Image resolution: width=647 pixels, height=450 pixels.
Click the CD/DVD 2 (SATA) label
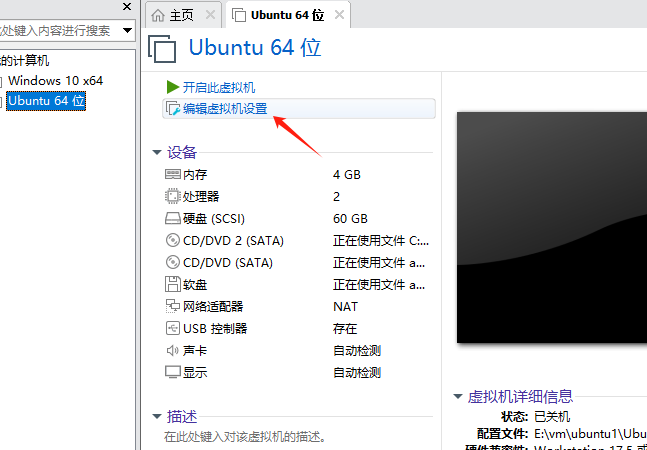(x=233, y=241)
